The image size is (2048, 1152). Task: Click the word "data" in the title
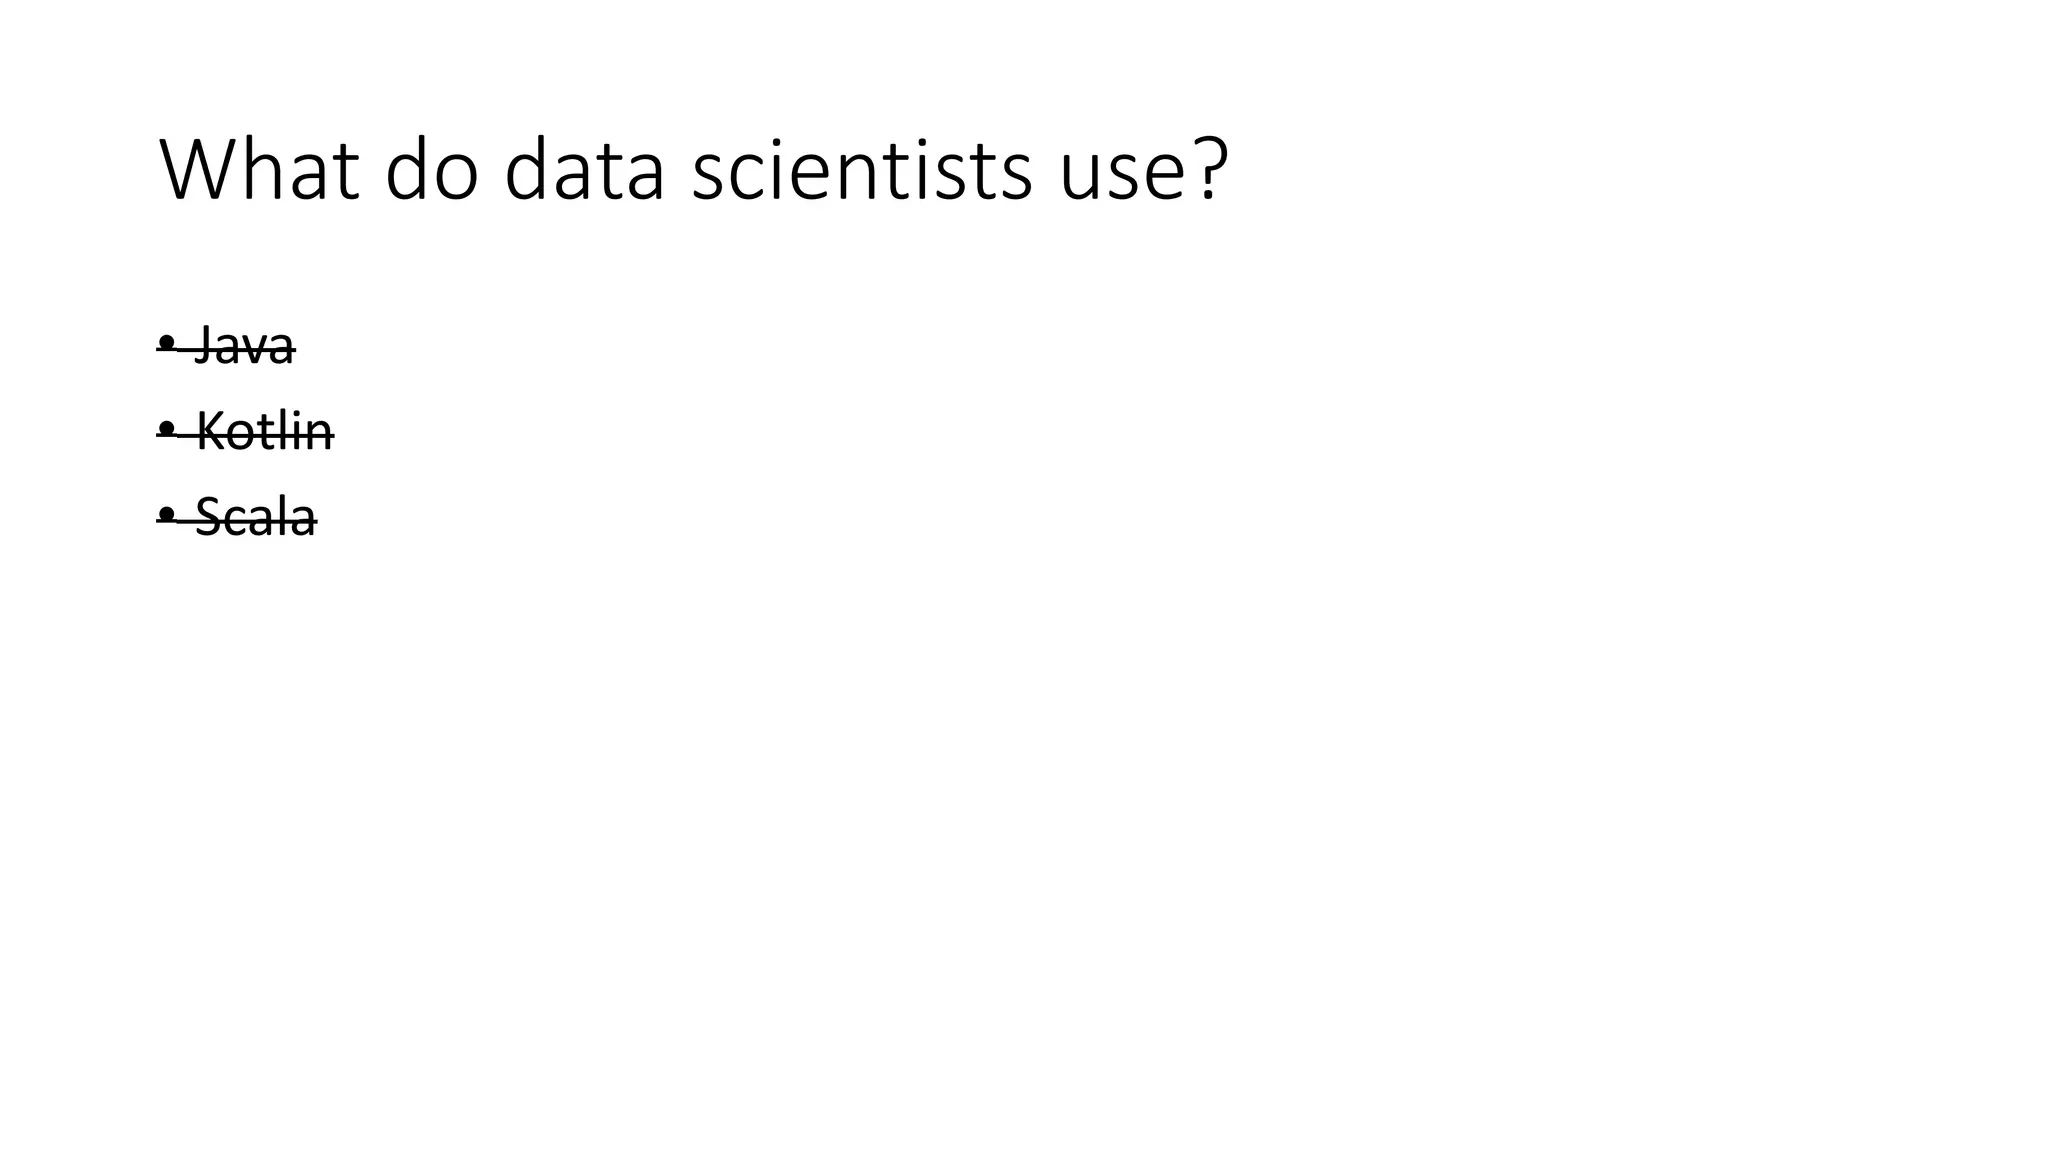click(584, 169)
